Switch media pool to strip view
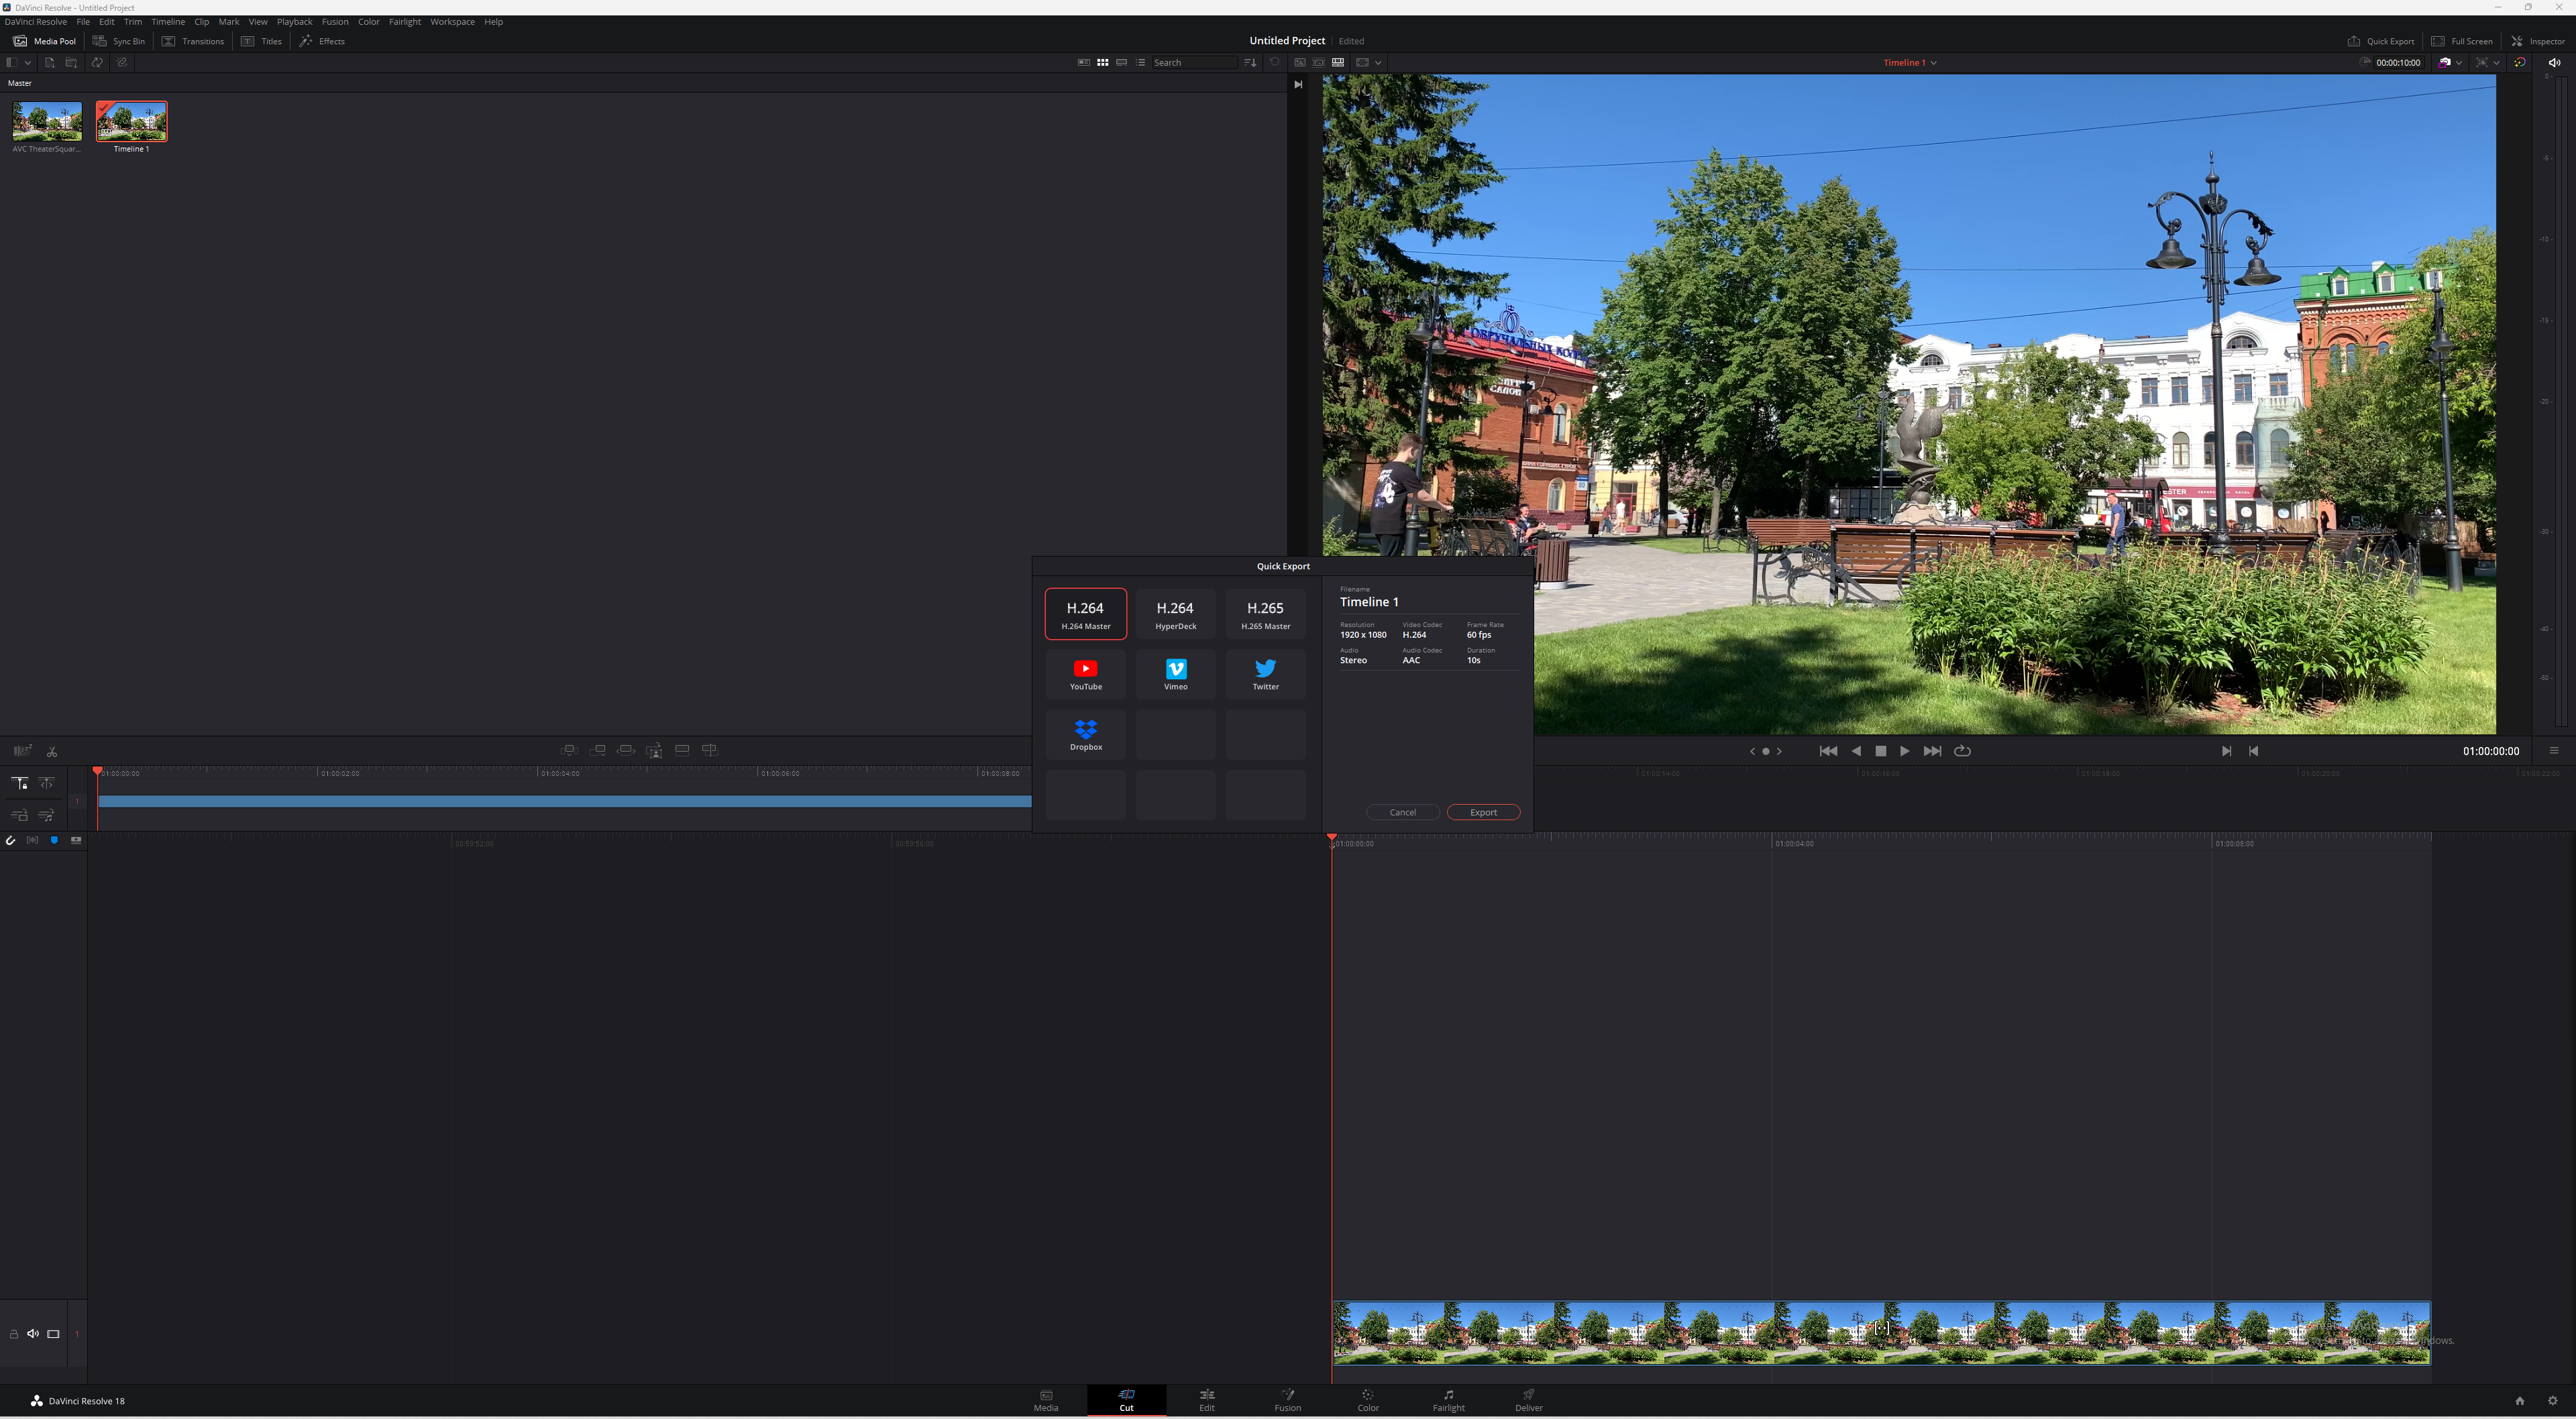 click(1121, 63)
